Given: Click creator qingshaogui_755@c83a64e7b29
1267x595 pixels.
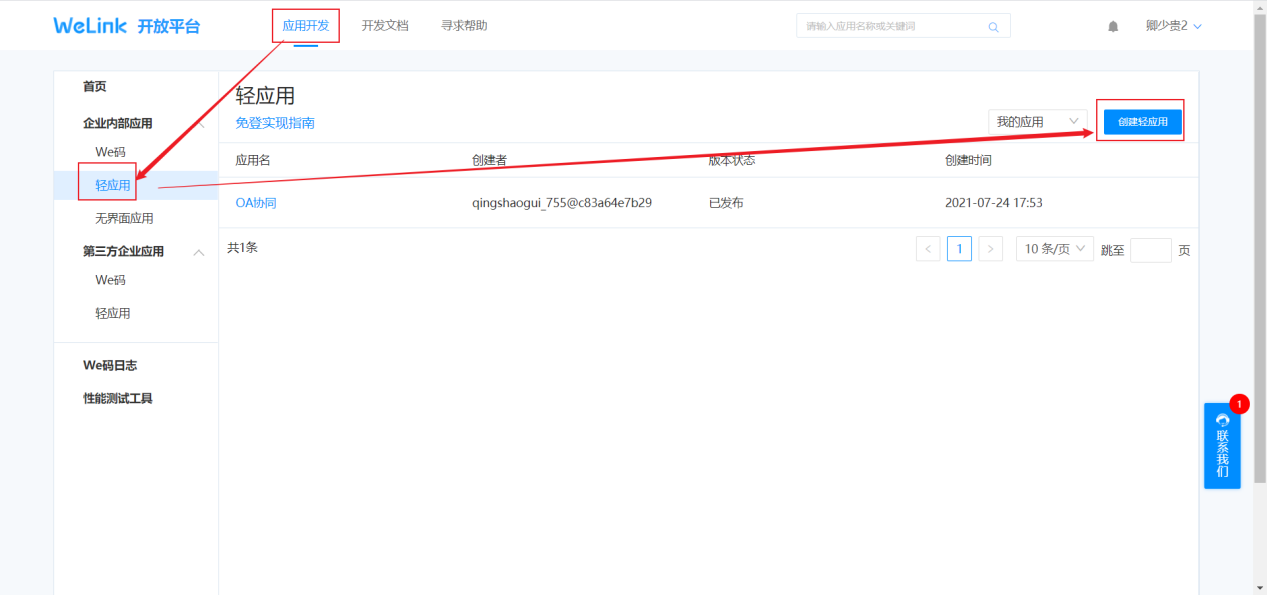Looking at the screenshot, I should click(562, 203).
